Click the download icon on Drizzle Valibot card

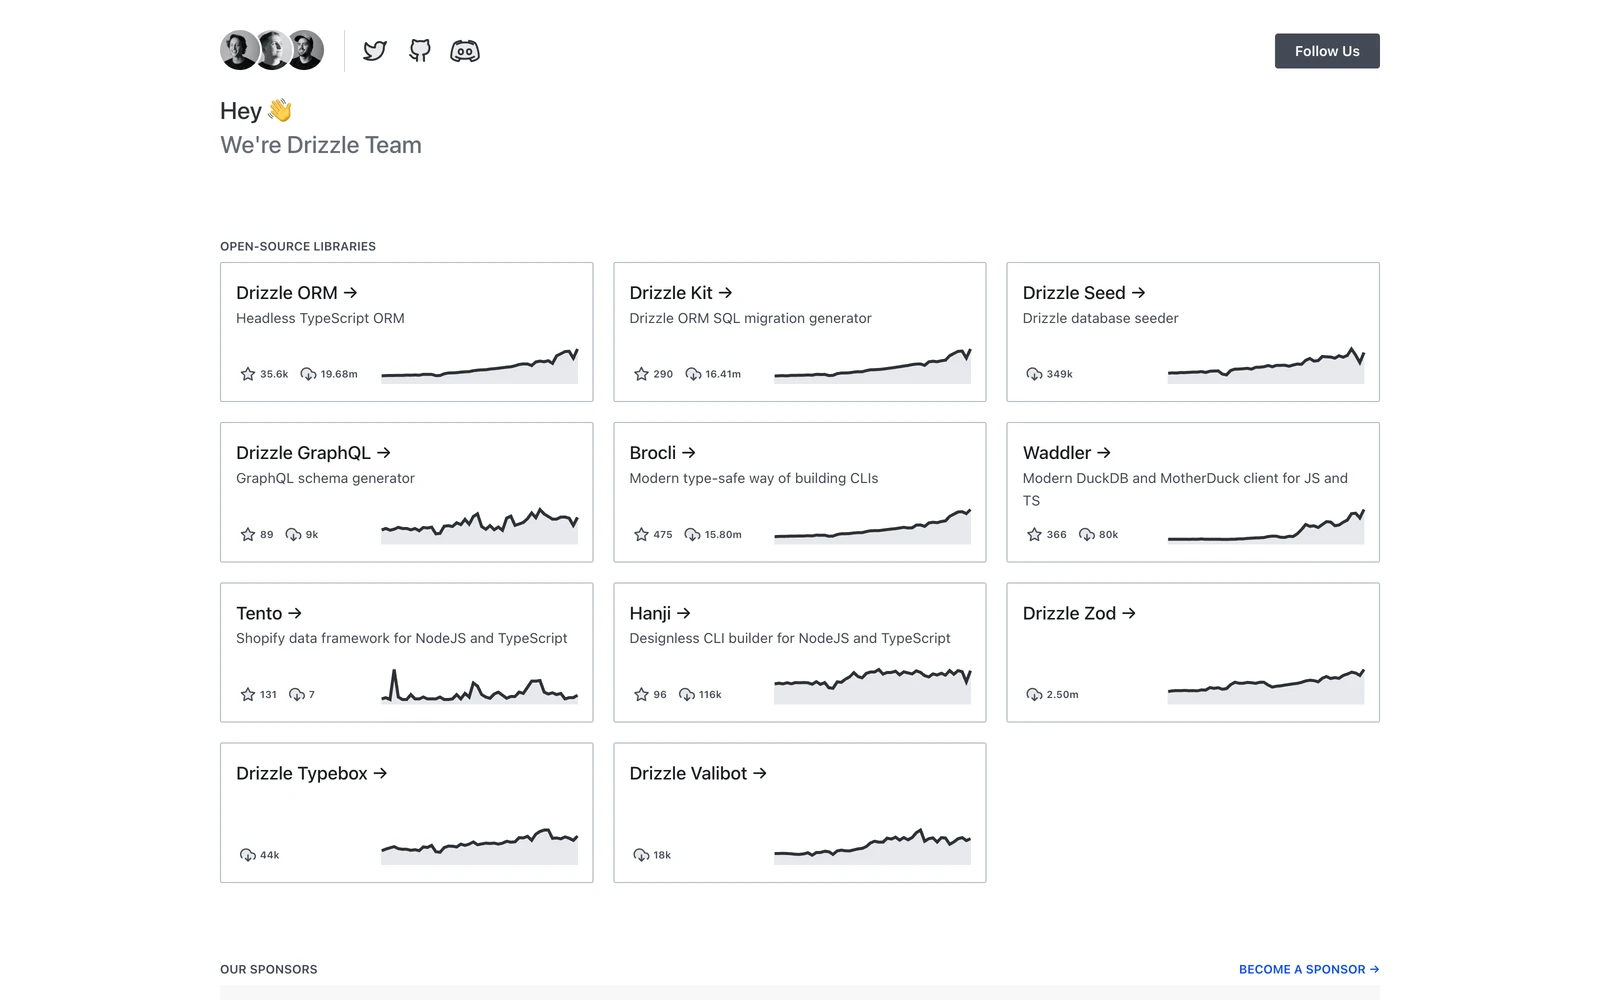641,855
